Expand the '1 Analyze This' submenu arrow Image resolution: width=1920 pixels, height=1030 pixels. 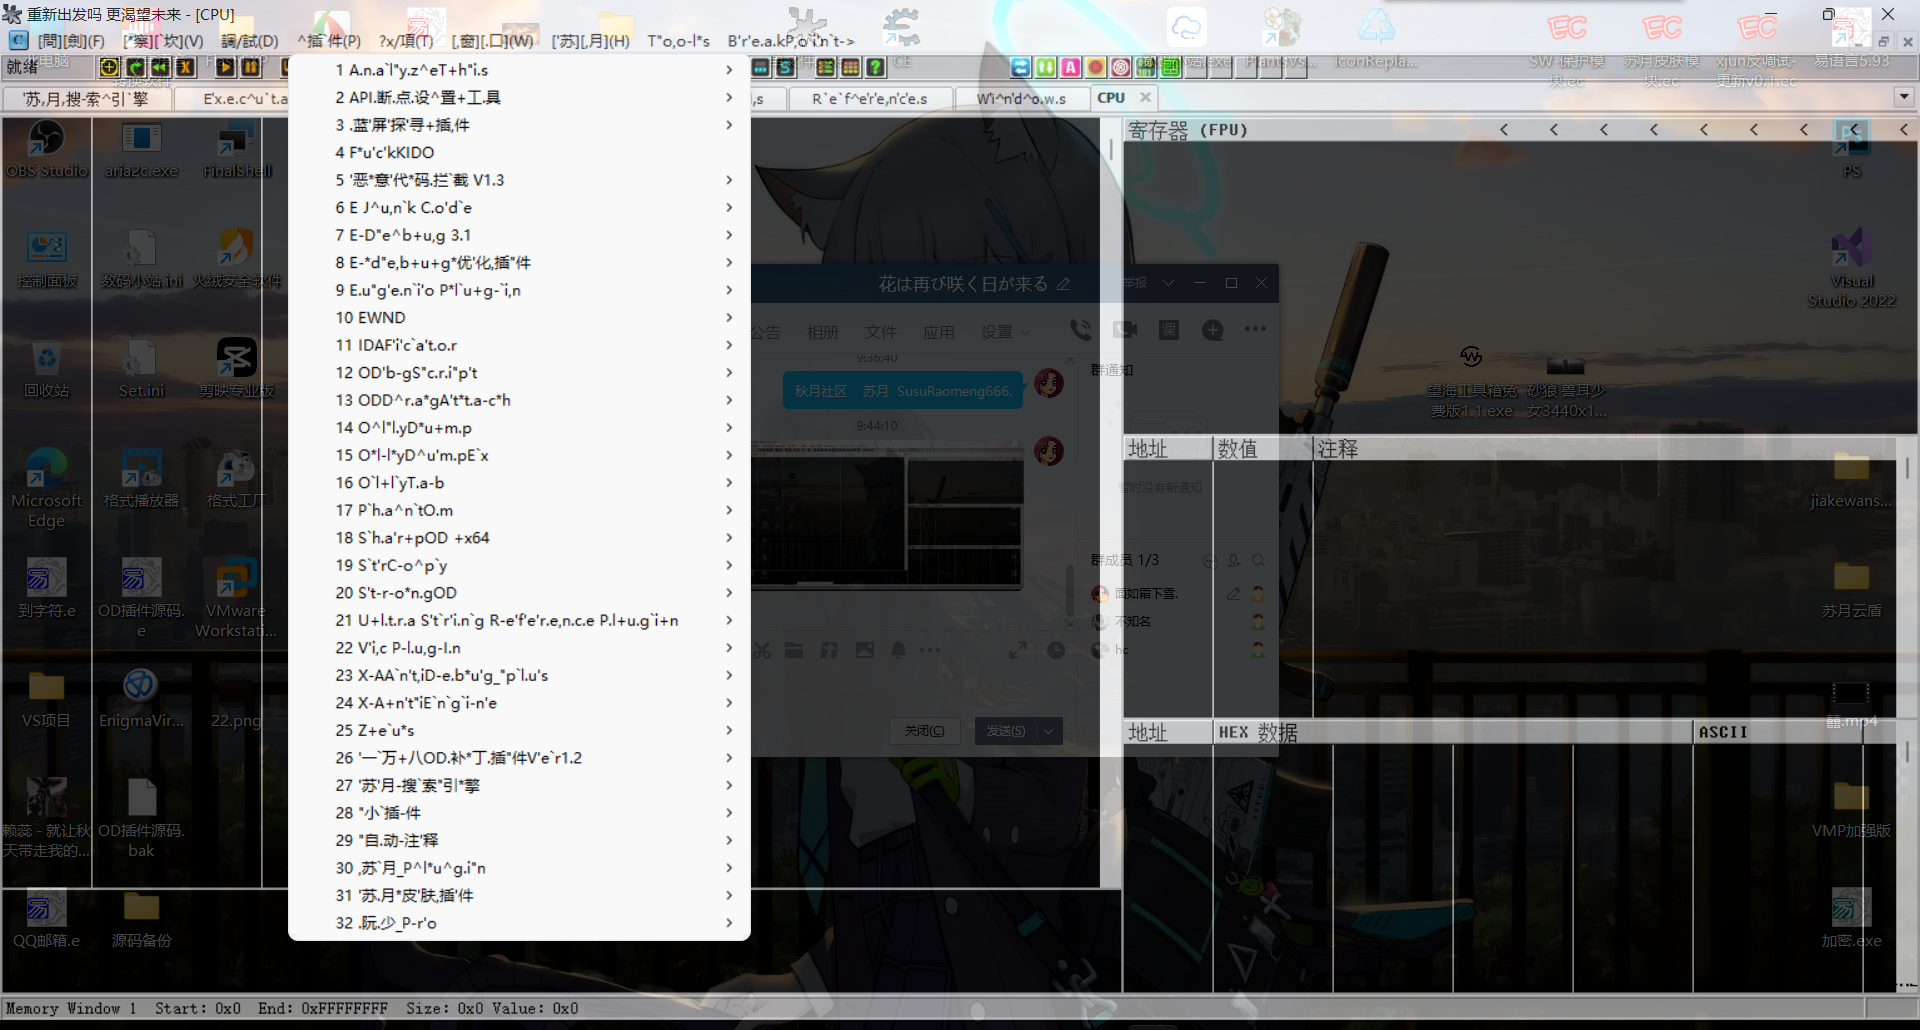729,70
